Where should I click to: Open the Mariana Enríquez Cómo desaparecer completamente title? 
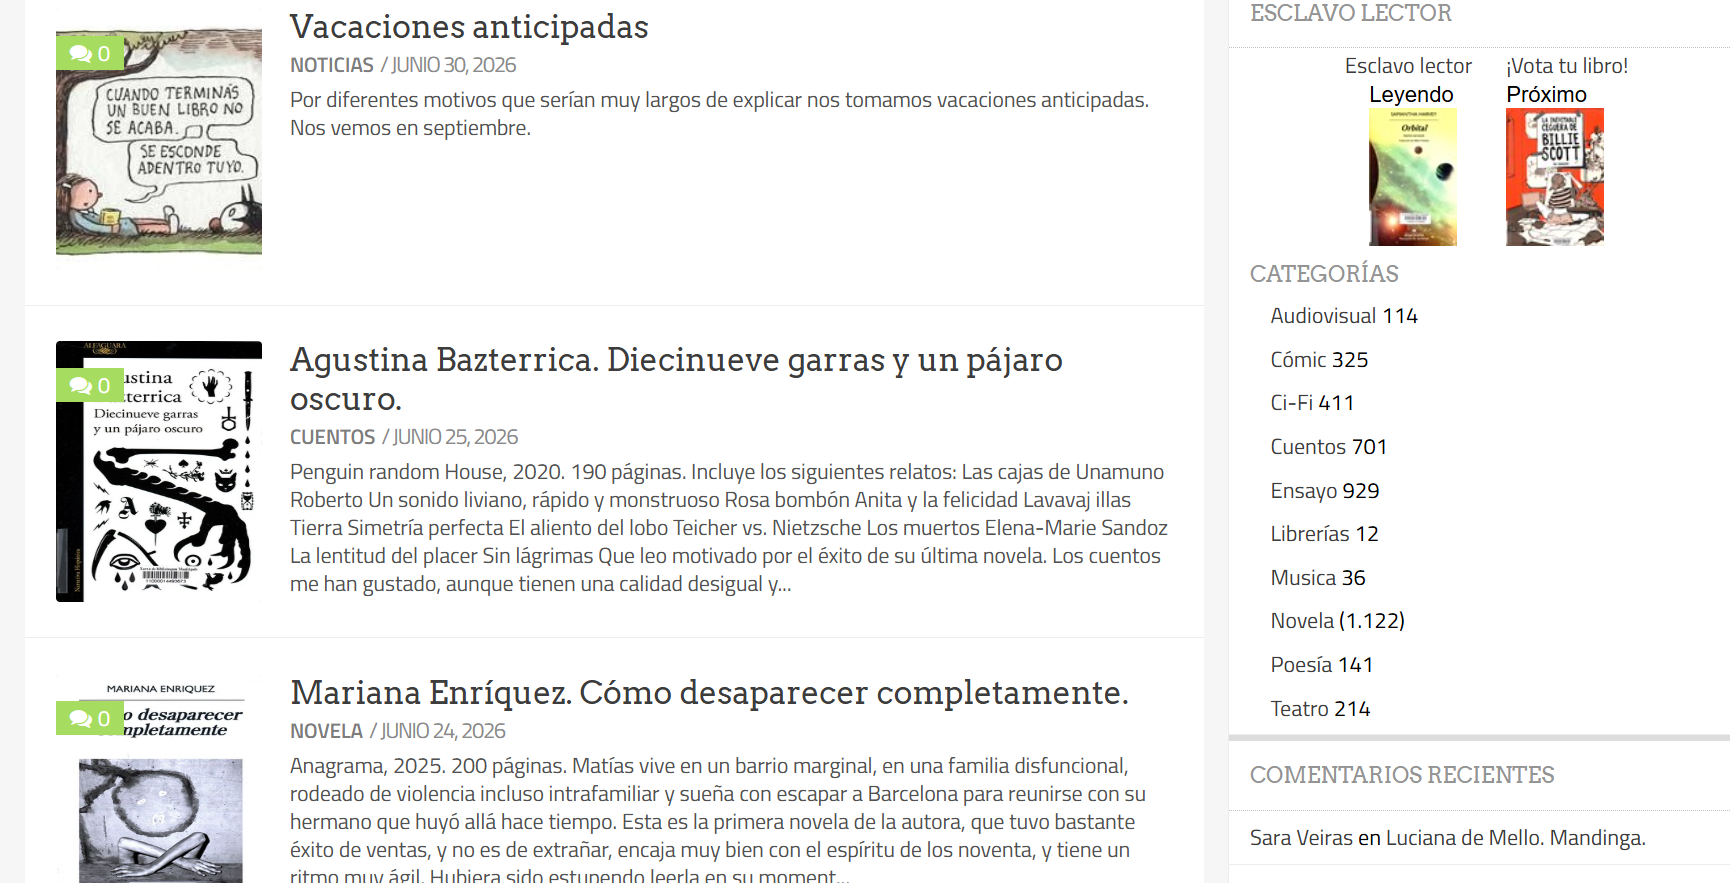(709, 692)
